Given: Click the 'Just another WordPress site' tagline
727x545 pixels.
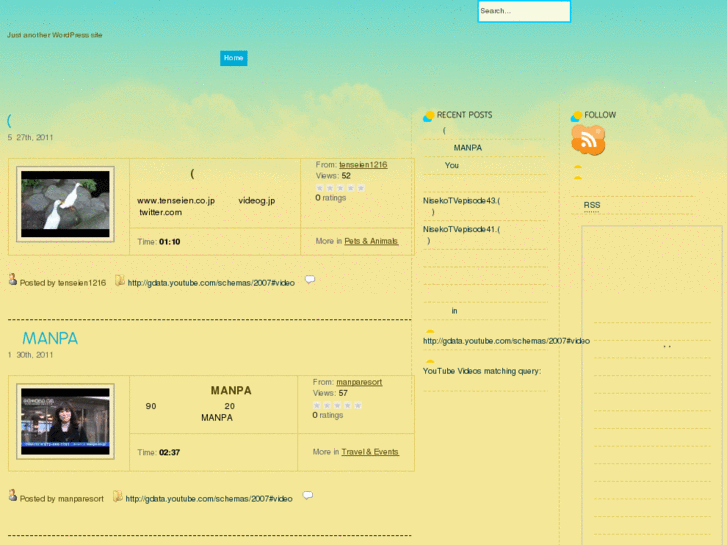Looking at the screenshot, I should (x=55, y=35).
